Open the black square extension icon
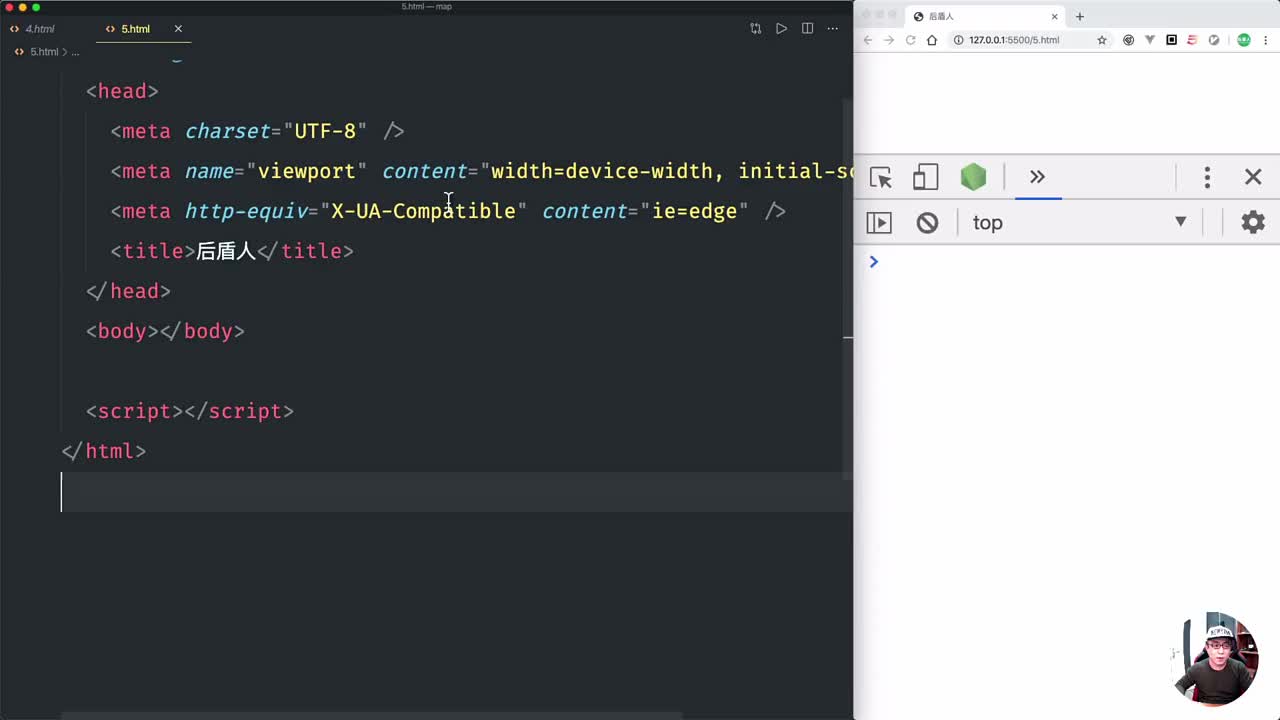This screenshot has width=1280, height=720. [x=1171, y=40]
